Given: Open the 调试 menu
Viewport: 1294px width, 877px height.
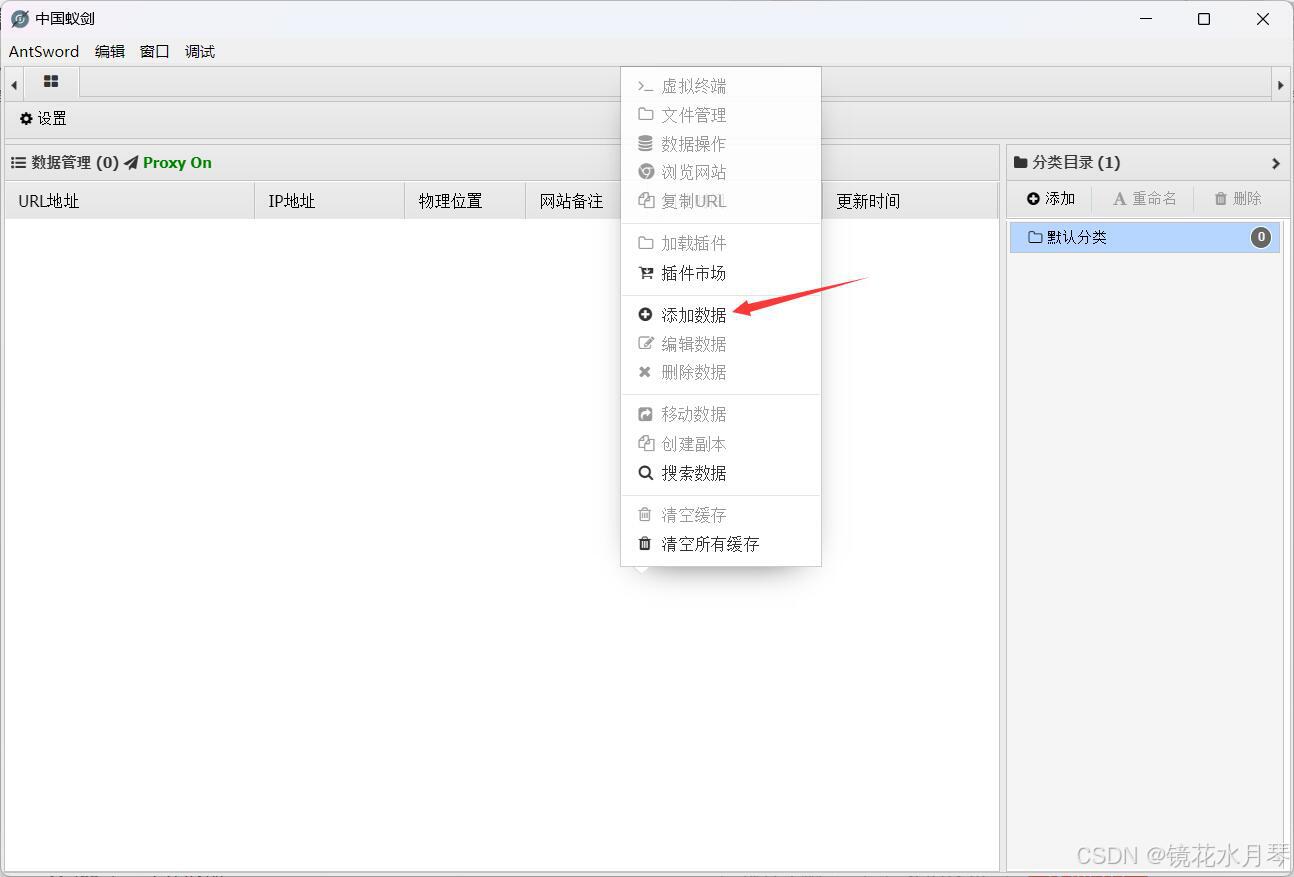Looking at the screenshot, I should pyautogui.click(x=200, y=52).
